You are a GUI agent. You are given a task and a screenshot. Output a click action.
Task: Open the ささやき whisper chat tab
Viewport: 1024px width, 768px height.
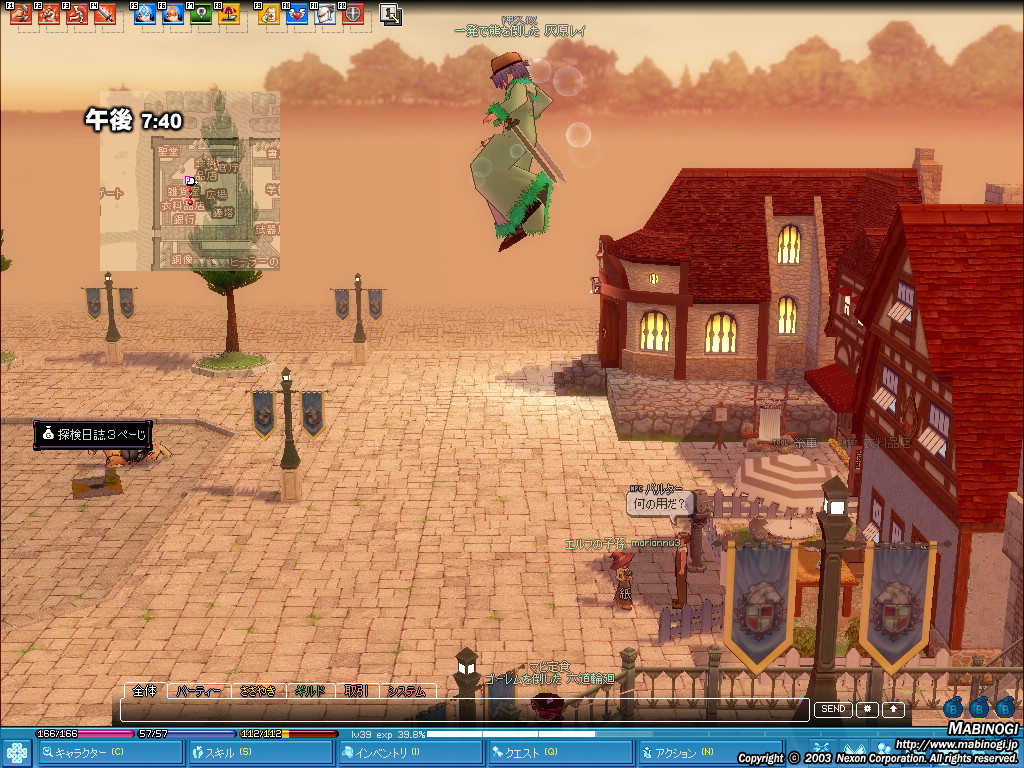click(x=257, y=692)
